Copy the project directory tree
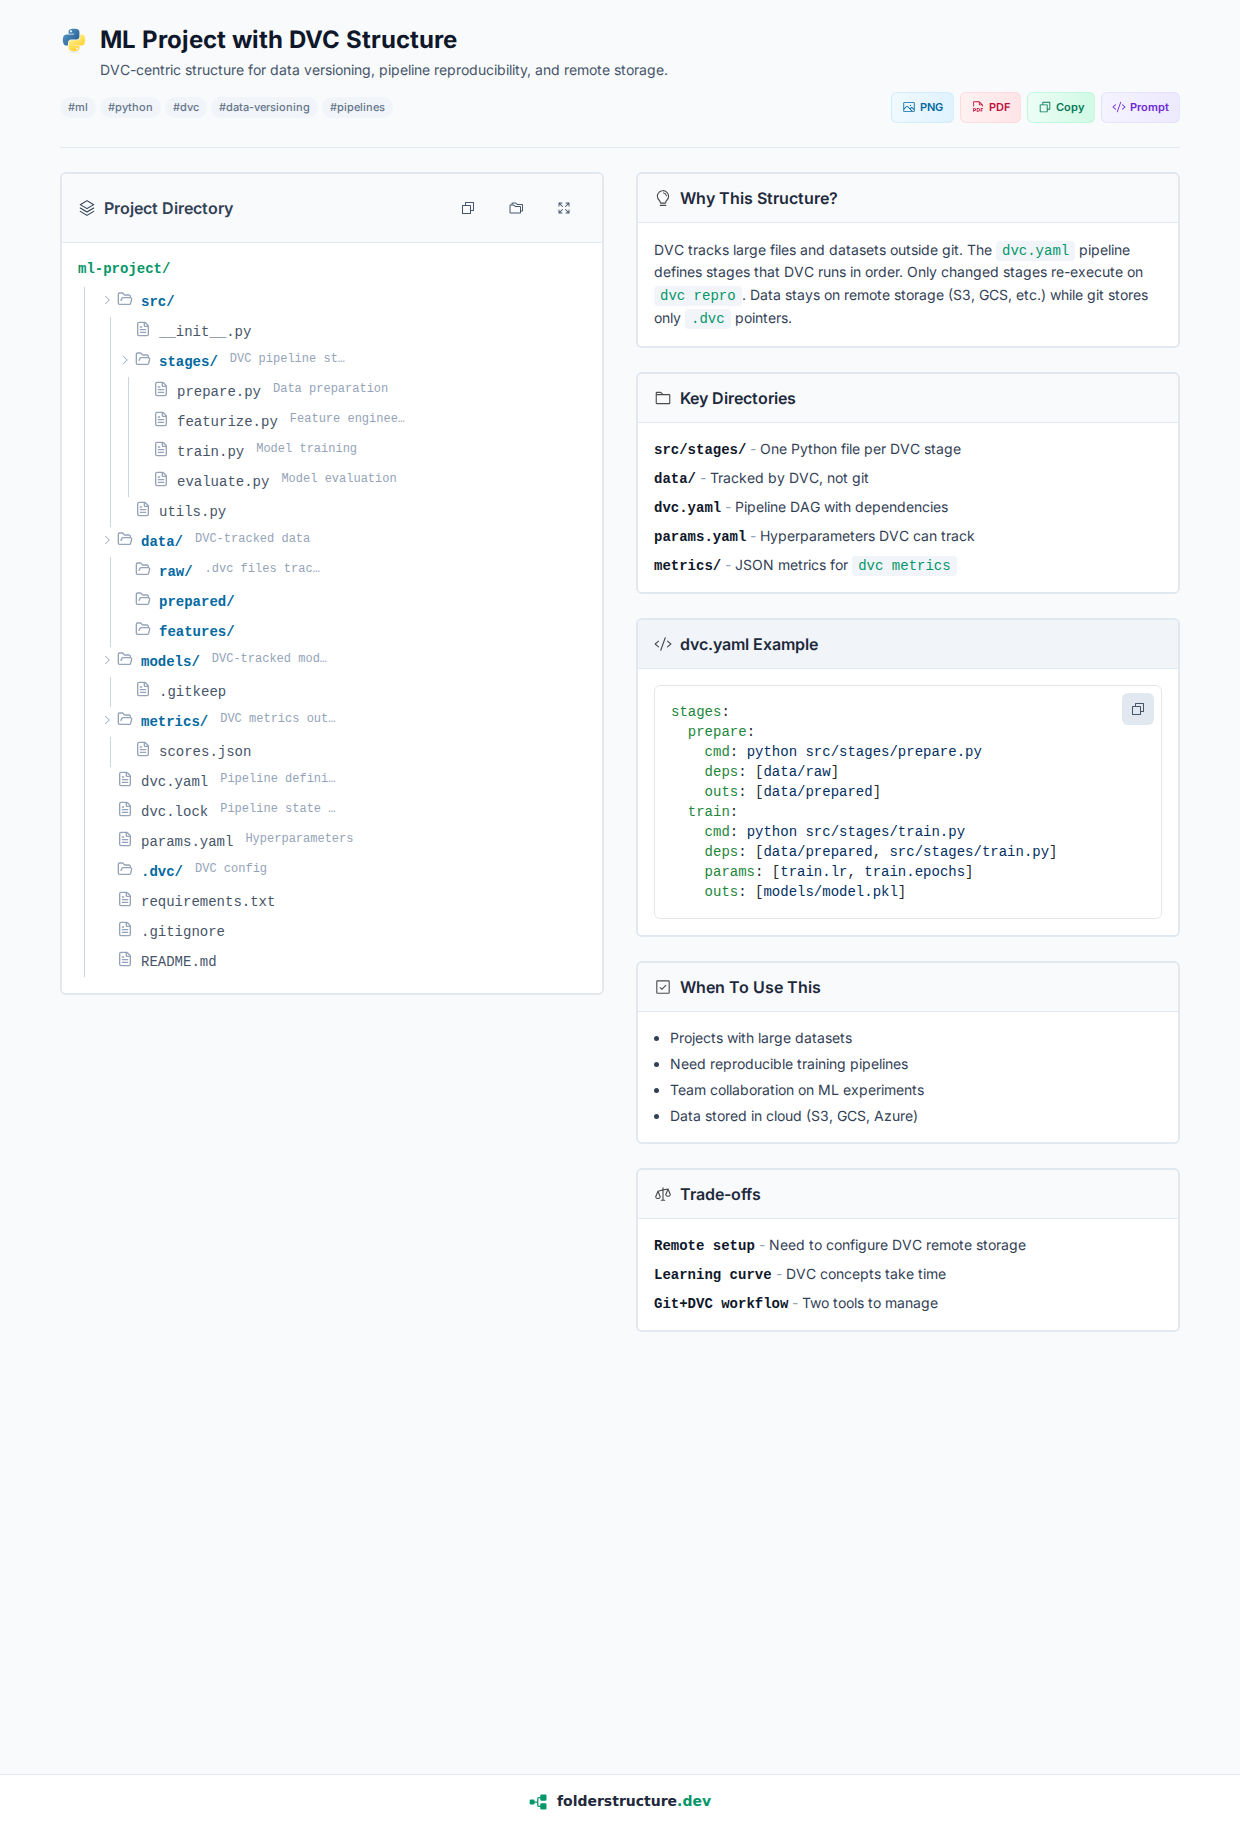The width and height of the screenshot is (1240, 1828). point(468,208)
